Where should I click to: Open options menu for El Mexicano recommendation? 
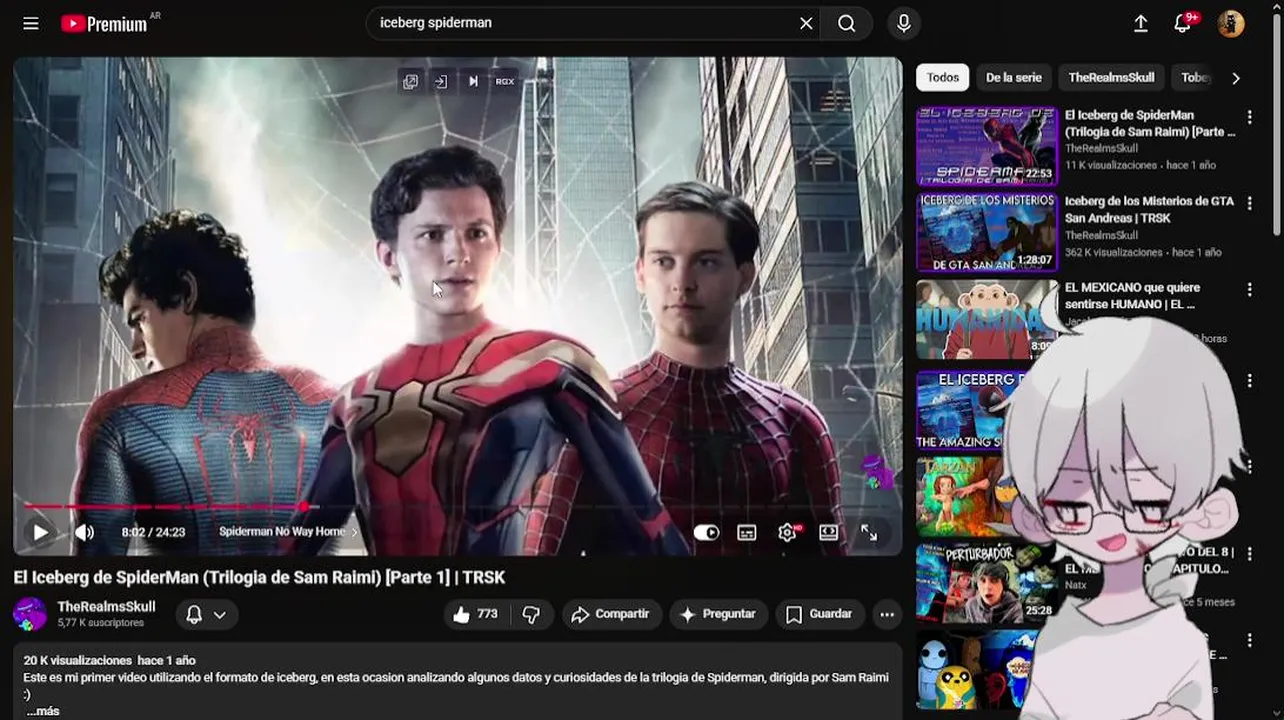1249,290
